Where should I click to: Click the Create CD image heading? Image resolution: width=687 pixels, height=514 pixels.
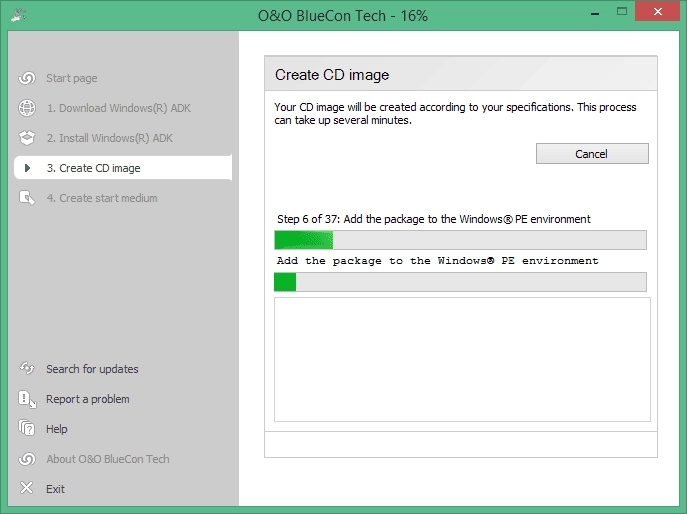pyautogui.click(x=332, y=75)
